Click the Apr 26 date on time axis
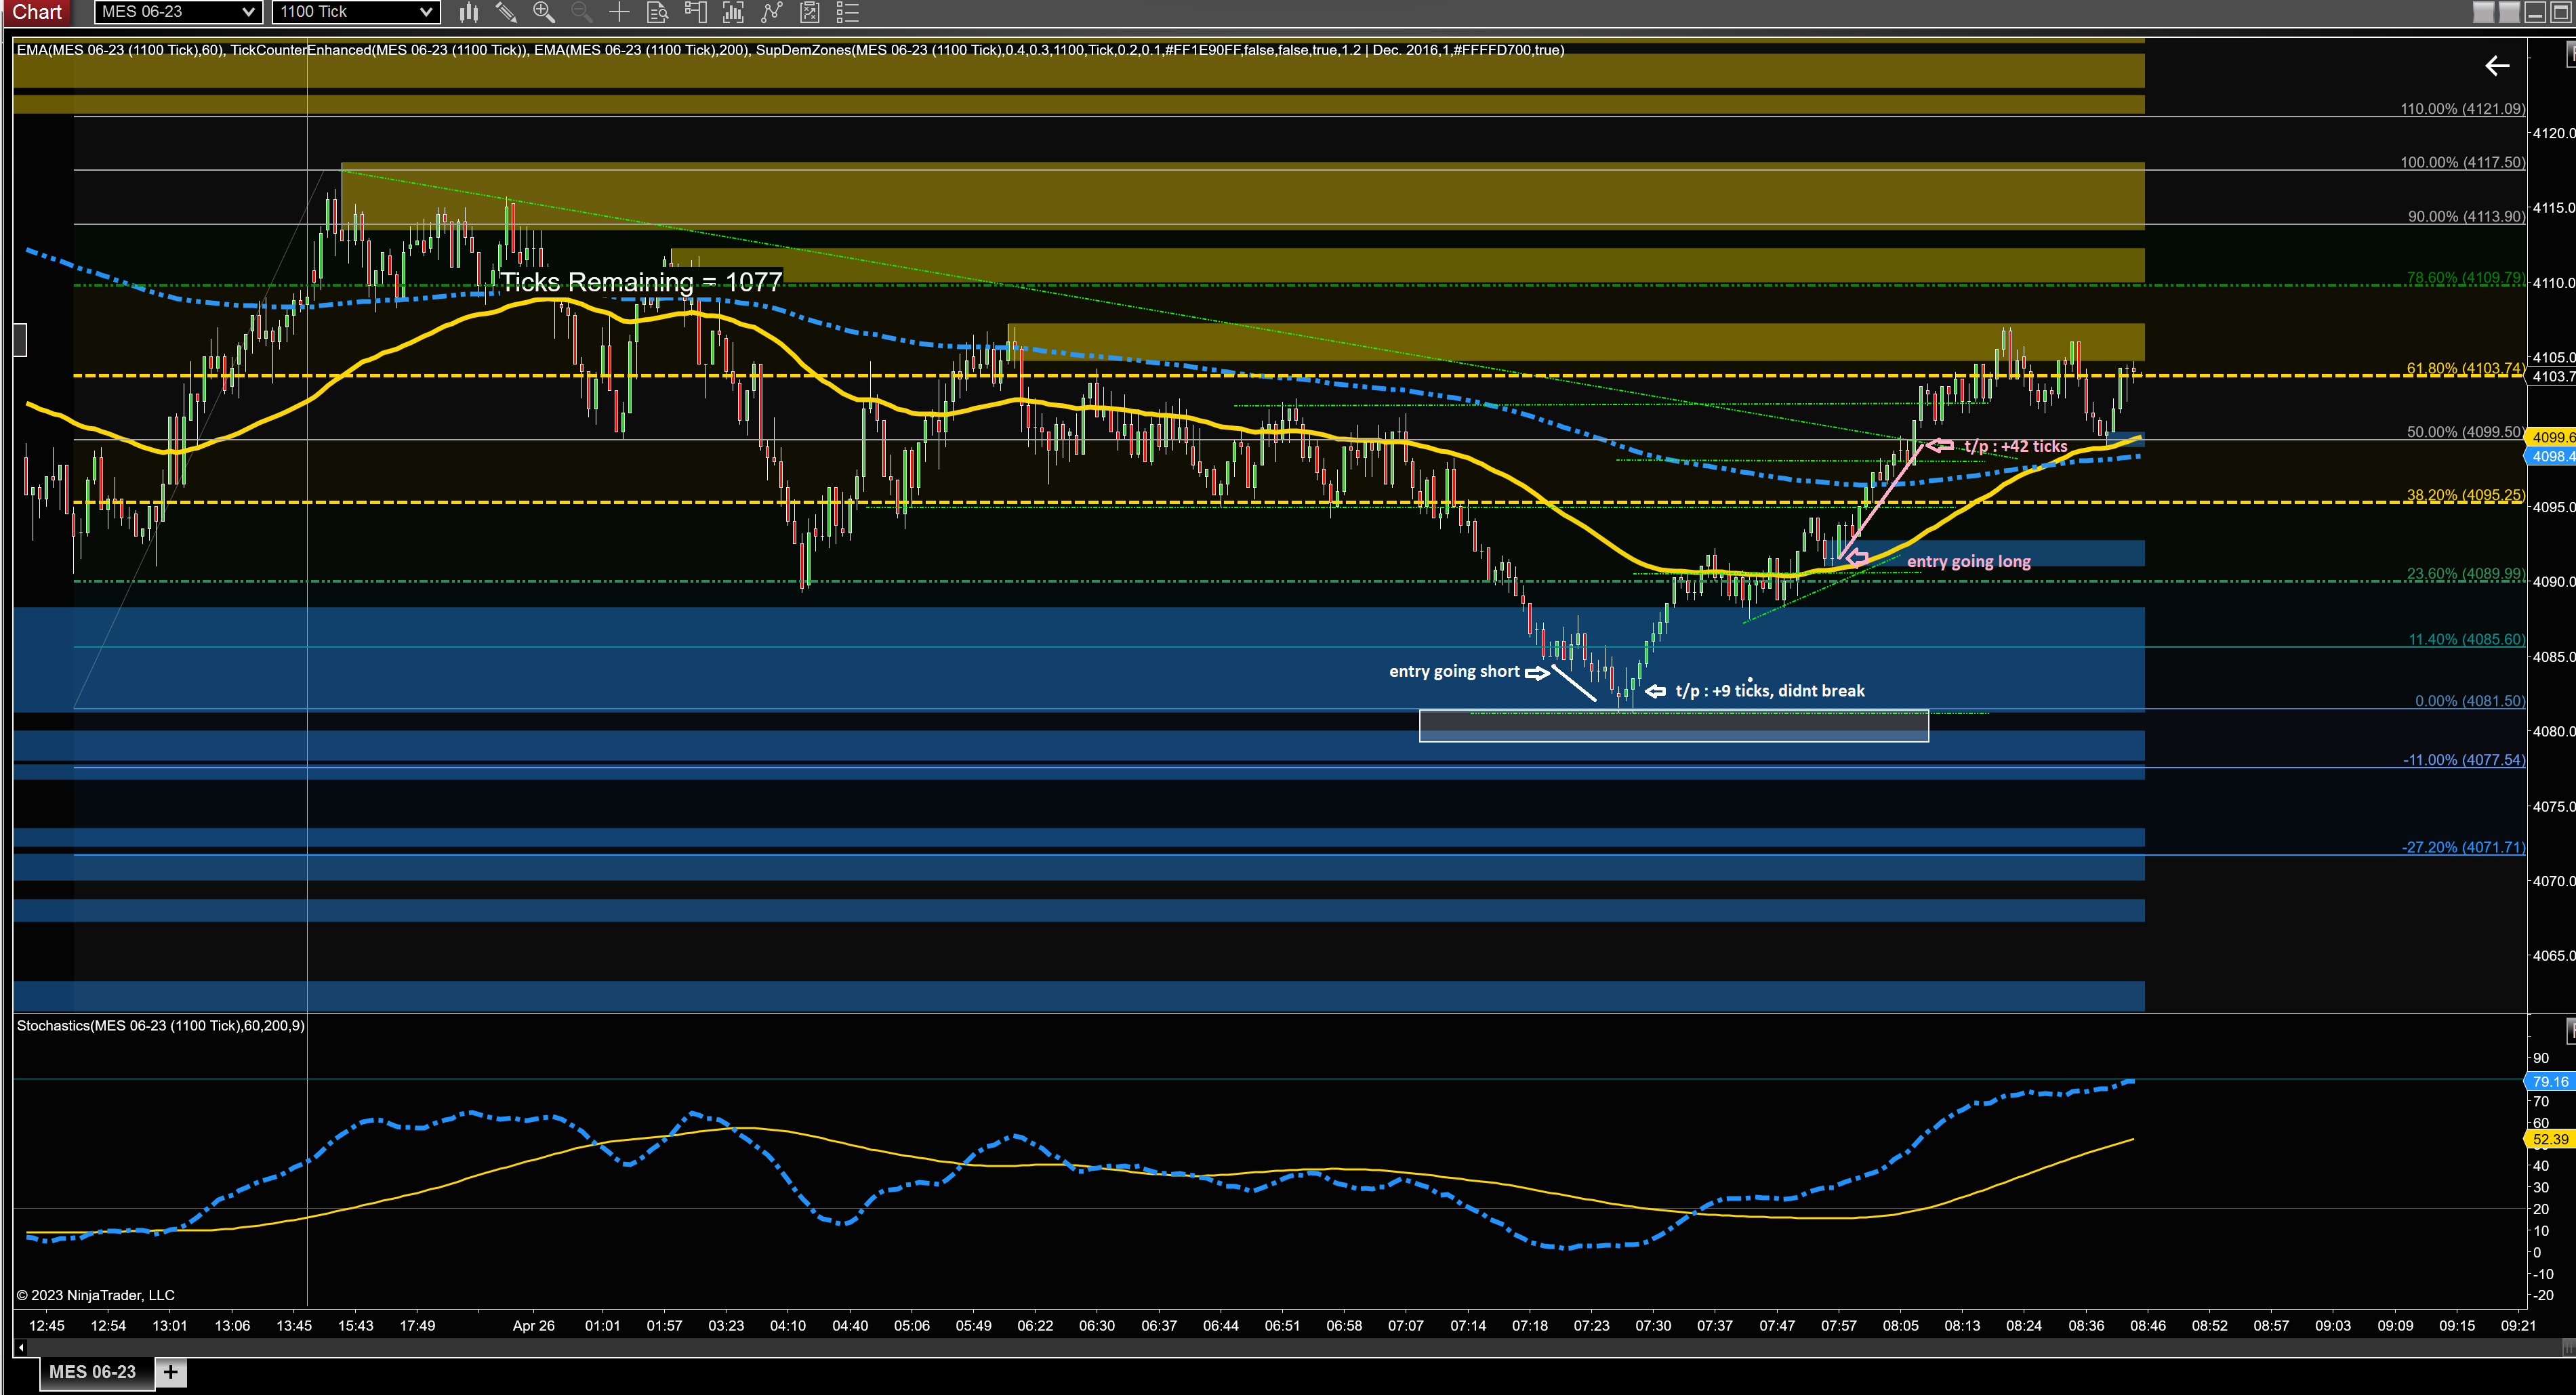The width and height of the screenshot is (2576, 1395). pos(533,1326)
